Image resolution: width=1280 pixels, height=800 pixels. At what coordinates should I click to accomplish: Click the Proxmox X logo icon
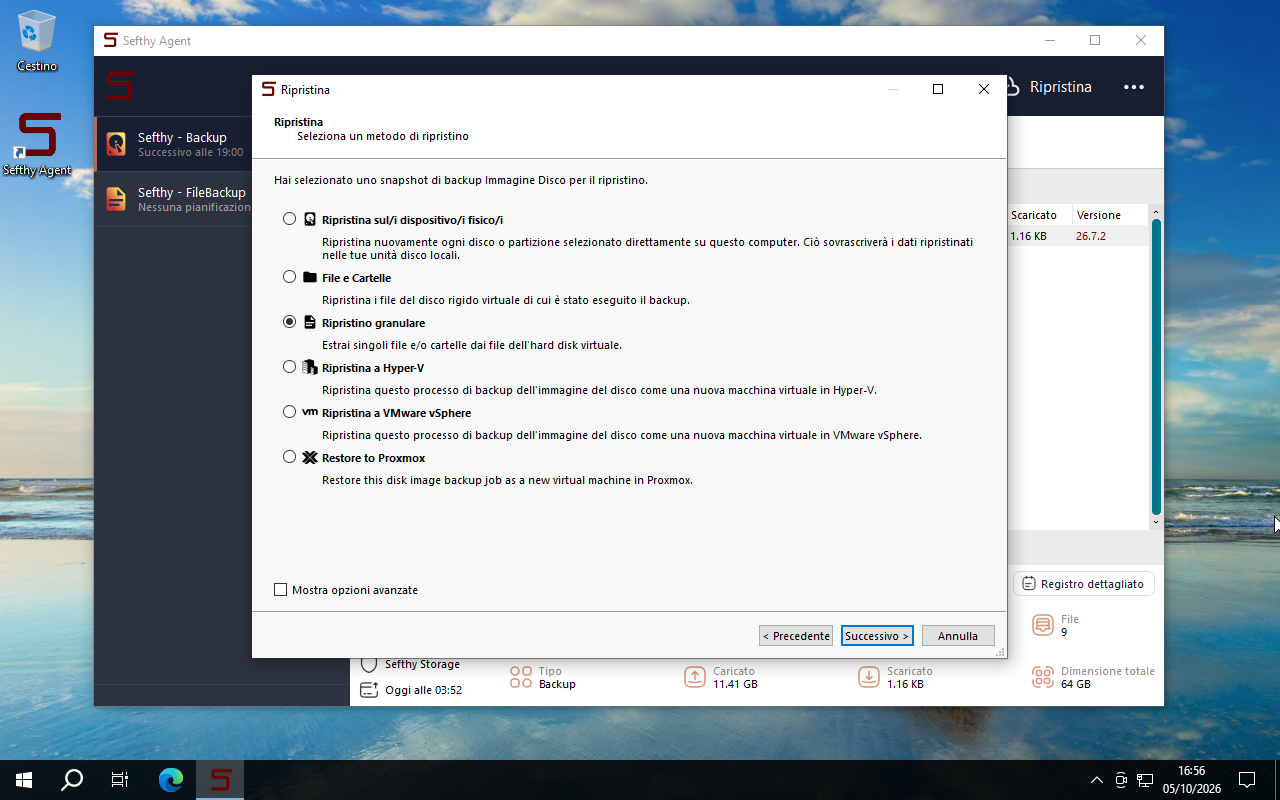coord(310,457)
